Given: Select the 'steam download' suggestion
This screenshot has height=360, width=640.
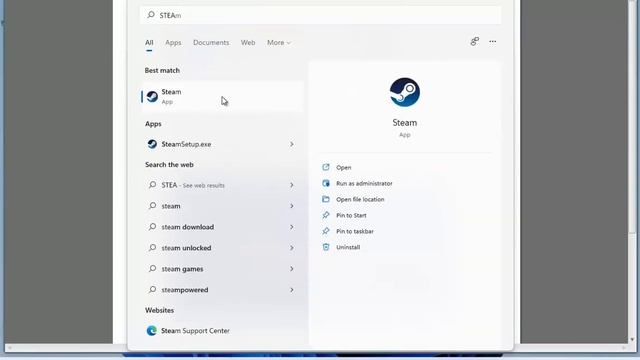Looking at the screenshot, I should (x=221, y=227).
